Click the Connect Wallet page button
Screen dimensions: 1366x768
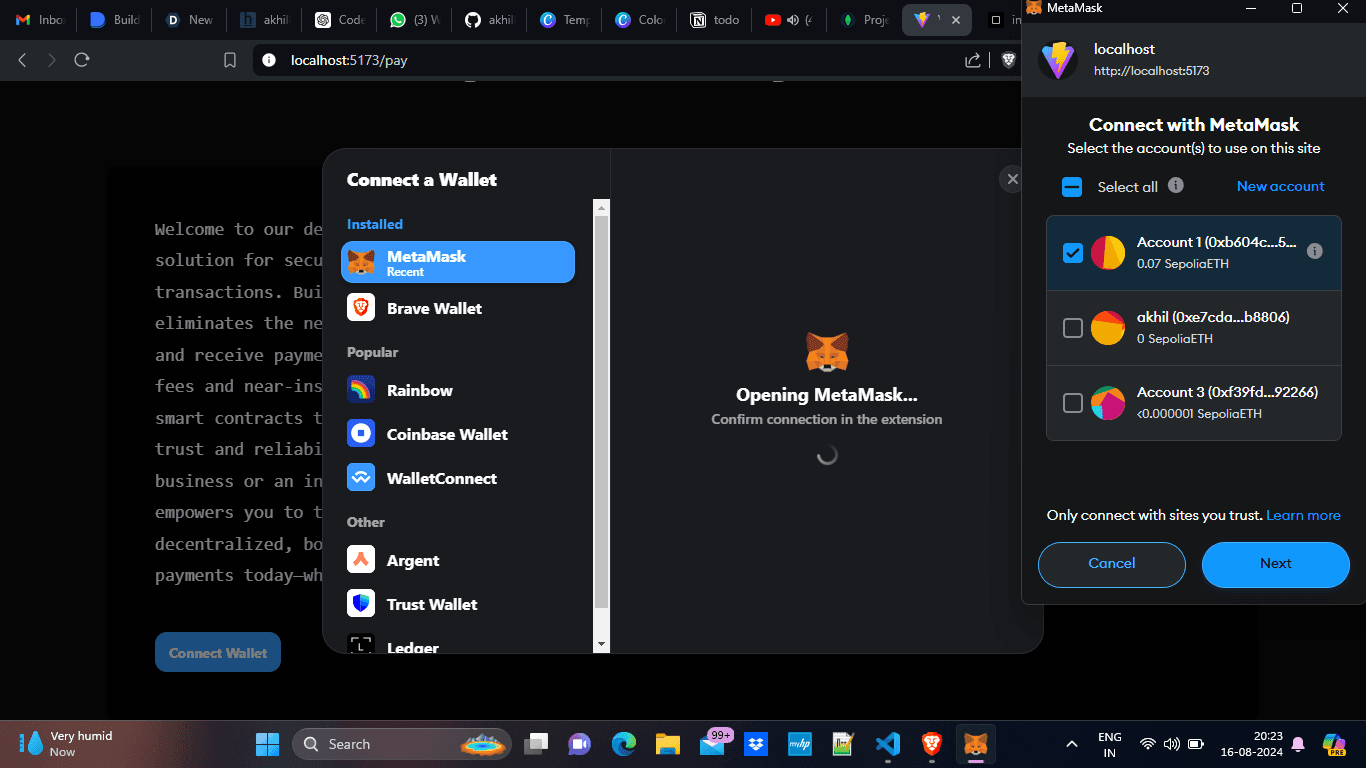(x=218, y=652)
